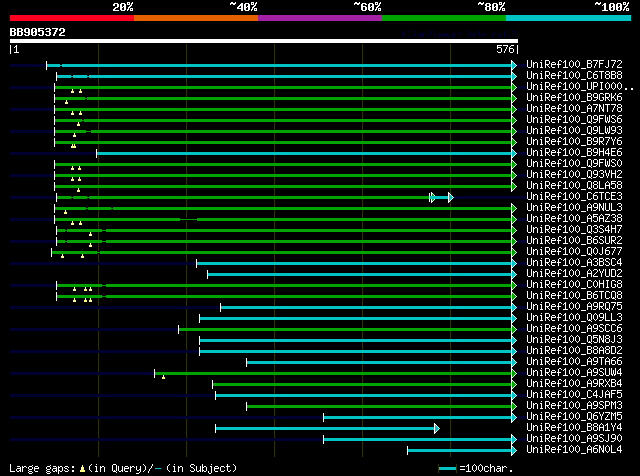Click the label UniRef100_C0HIG8

574,285
